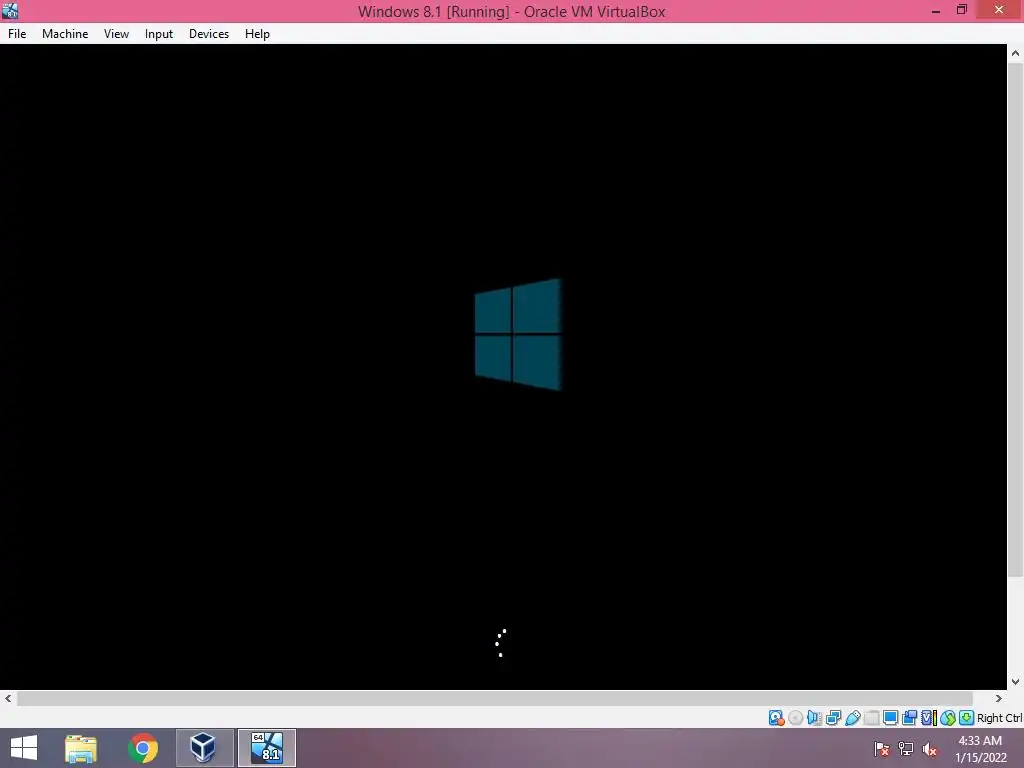Screen dimensions: 1024x768
Task: Open the View menu
Action: (116, 34)
